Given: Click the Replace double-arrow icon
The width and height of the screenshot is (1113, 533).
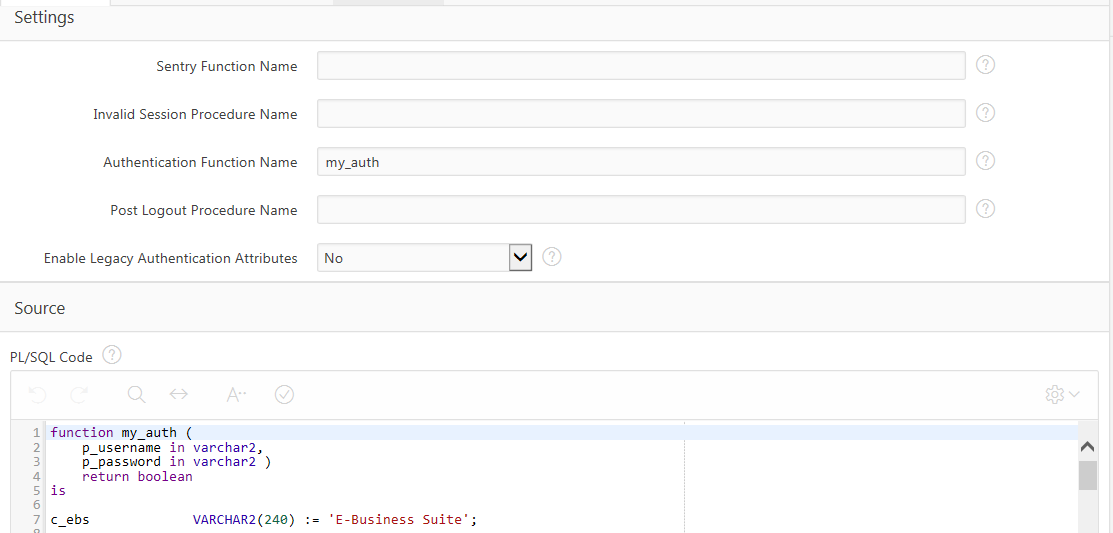Looking at the screenshot, I should [x=179, y=395].
